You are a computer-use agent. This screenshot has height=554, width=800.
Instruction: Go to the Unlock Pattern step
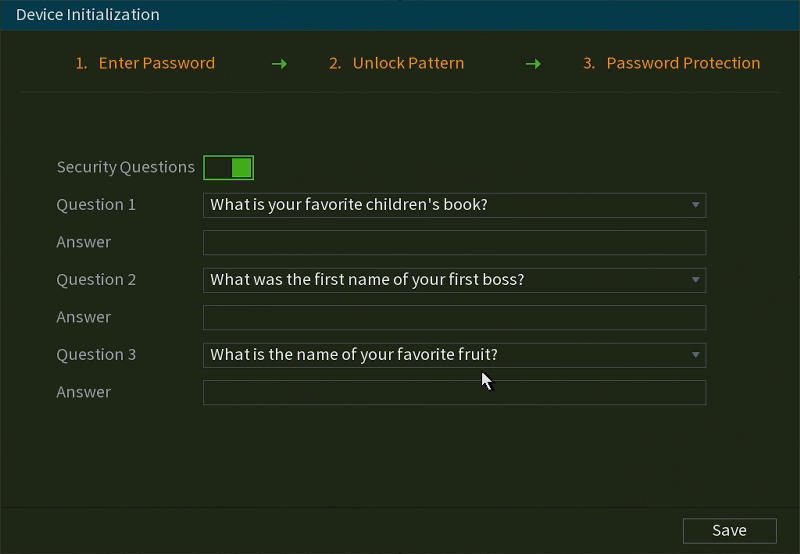click(x=396, y=63)
